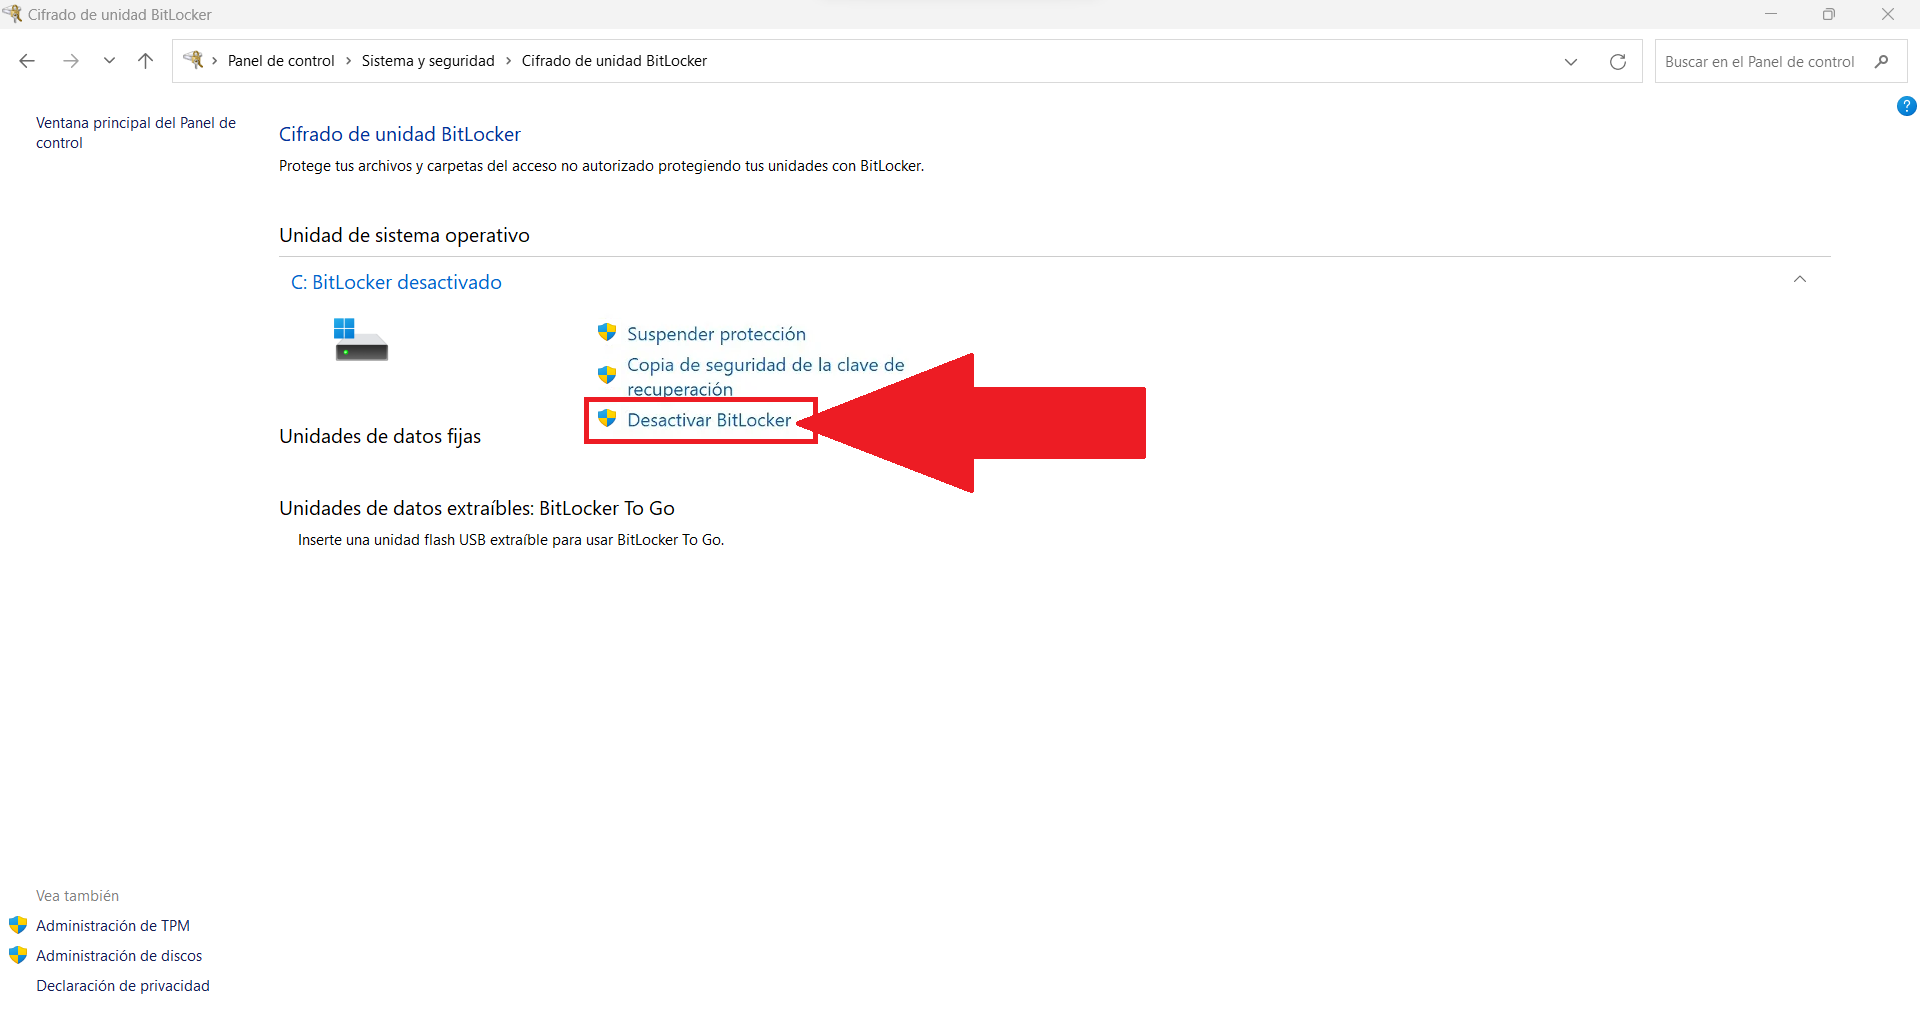Restore down the BitLocker window
This screenshot has width=1920, height=1014.
(x=1829, y=14)
